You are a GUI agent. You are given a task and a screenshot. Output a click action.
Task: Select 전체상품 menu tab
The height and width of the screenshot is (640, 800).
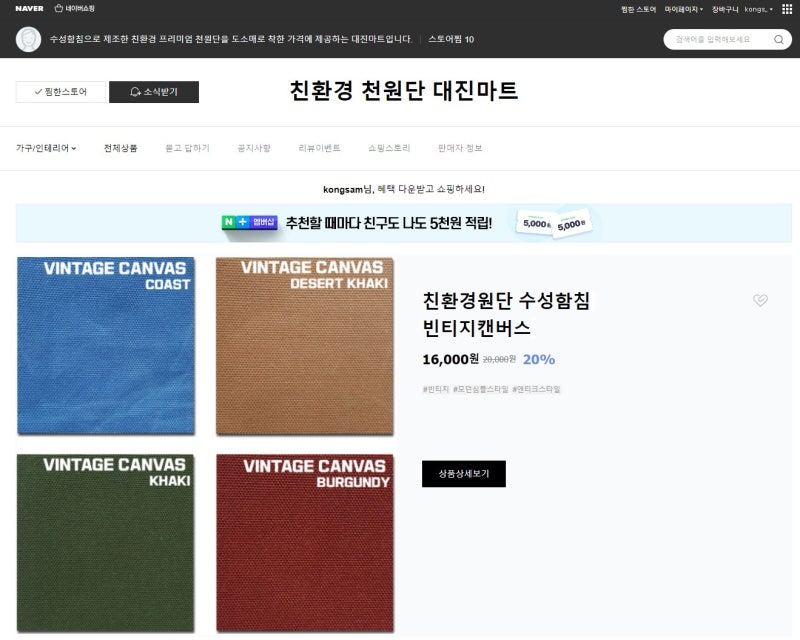pos(120,148)
